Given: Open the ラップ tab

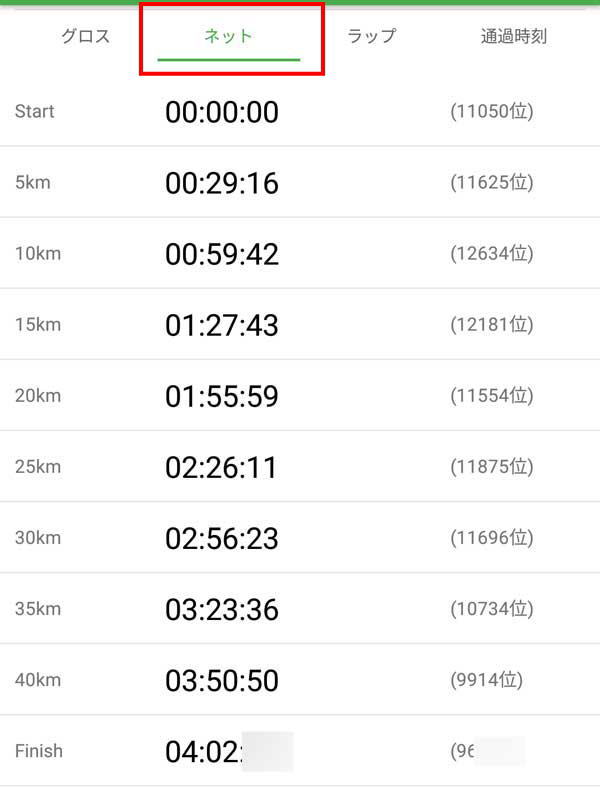Looking at the screenshot, I should 372,37.
